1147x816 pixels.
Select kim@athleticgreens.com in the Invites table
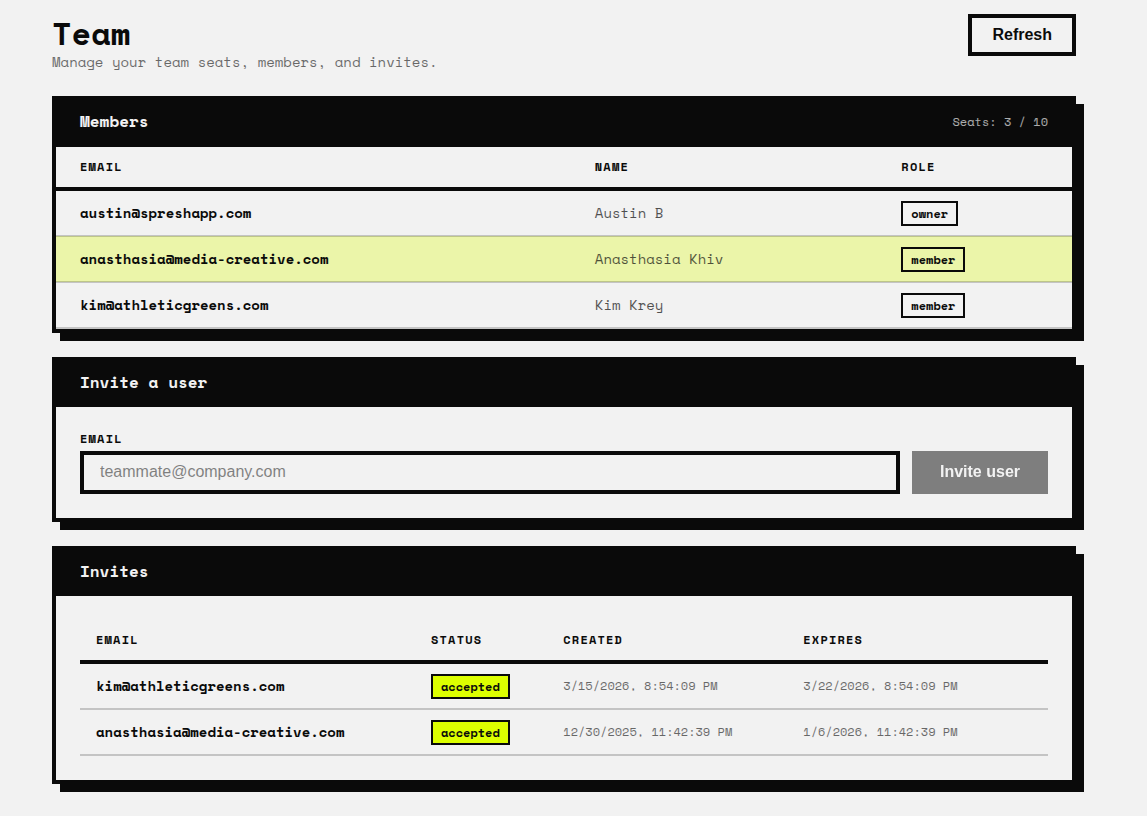[190, 687]
